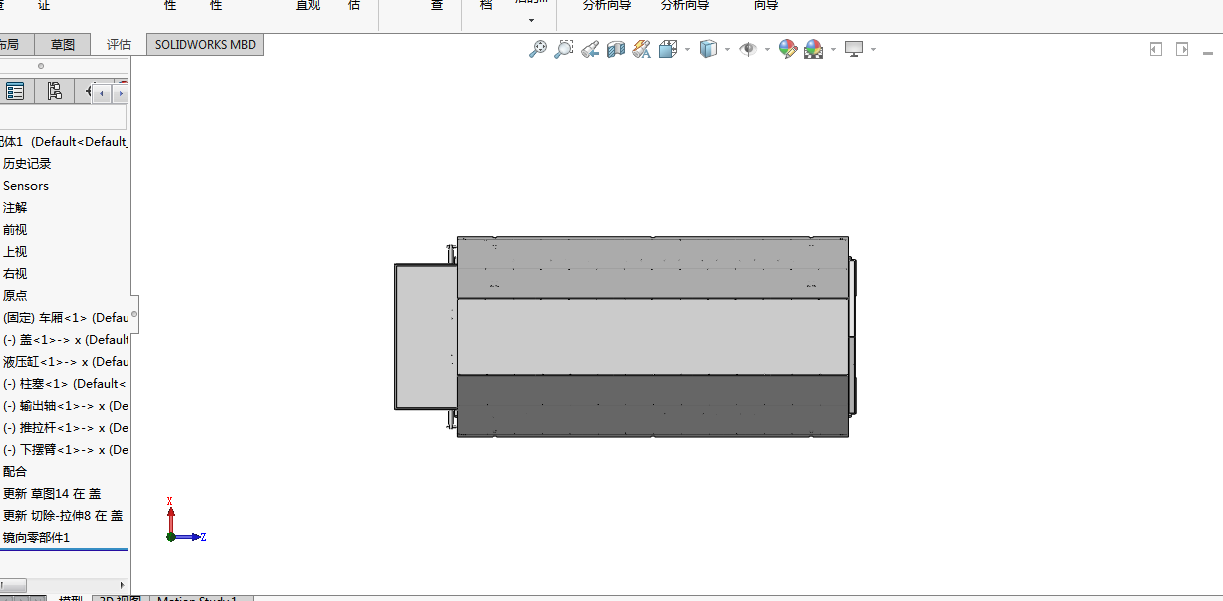Toggle Hide/Show Items eye icon
The width and height of the screenshot is (1223, 601).
tap(748, 49)
